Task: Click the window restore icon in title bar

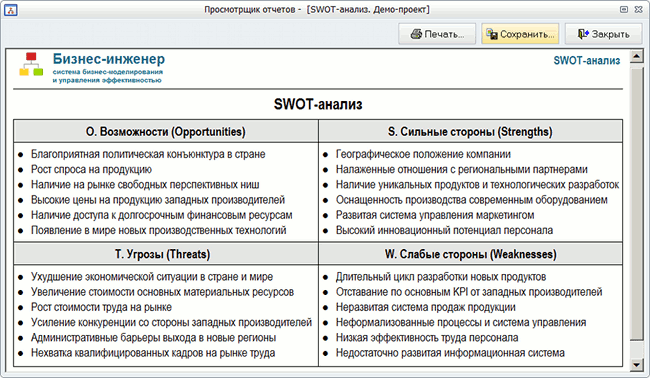Action: [x=624, y=10]
